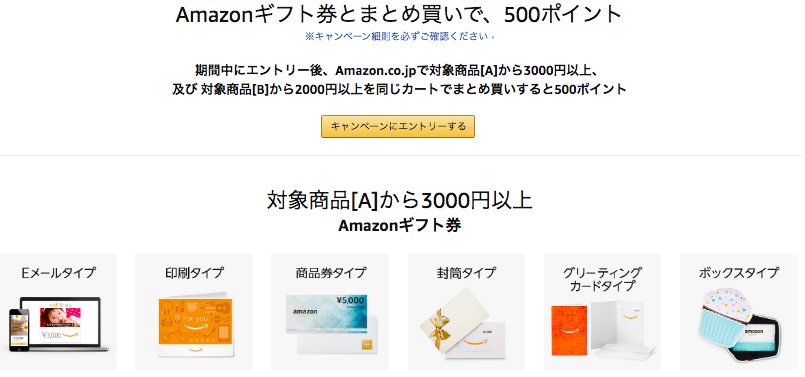Choose the グリーティングカードタイプ label
The image size is (805, 377).
pyautogui.click(x=602, y=279)
